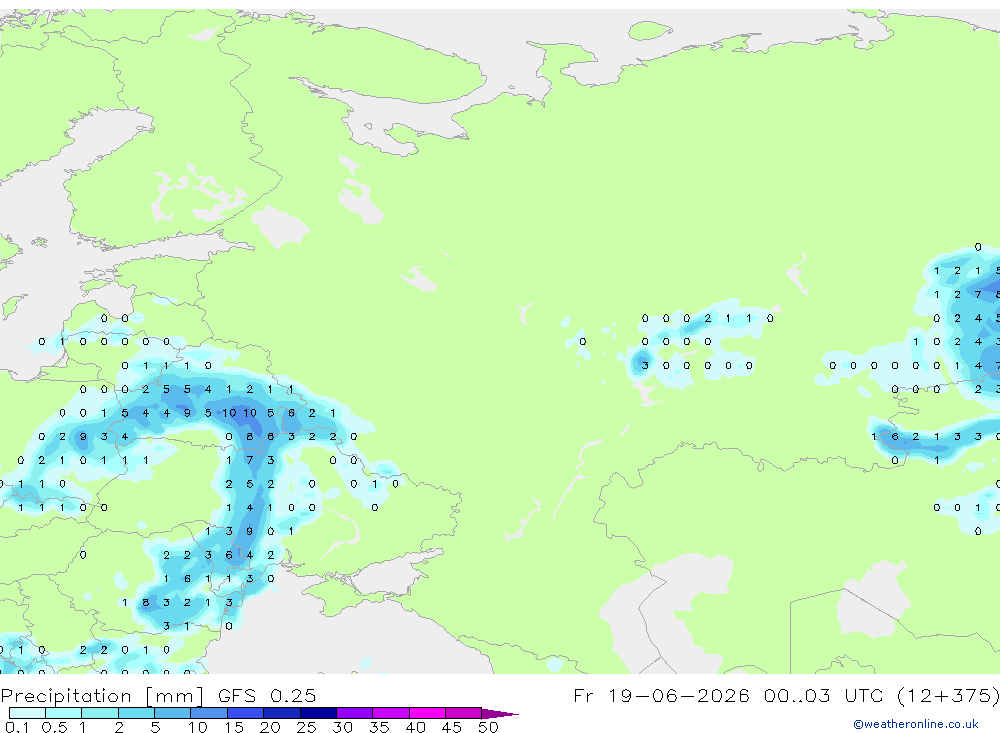
Task: Click the legend label '45'
Action: click(452, 727)
